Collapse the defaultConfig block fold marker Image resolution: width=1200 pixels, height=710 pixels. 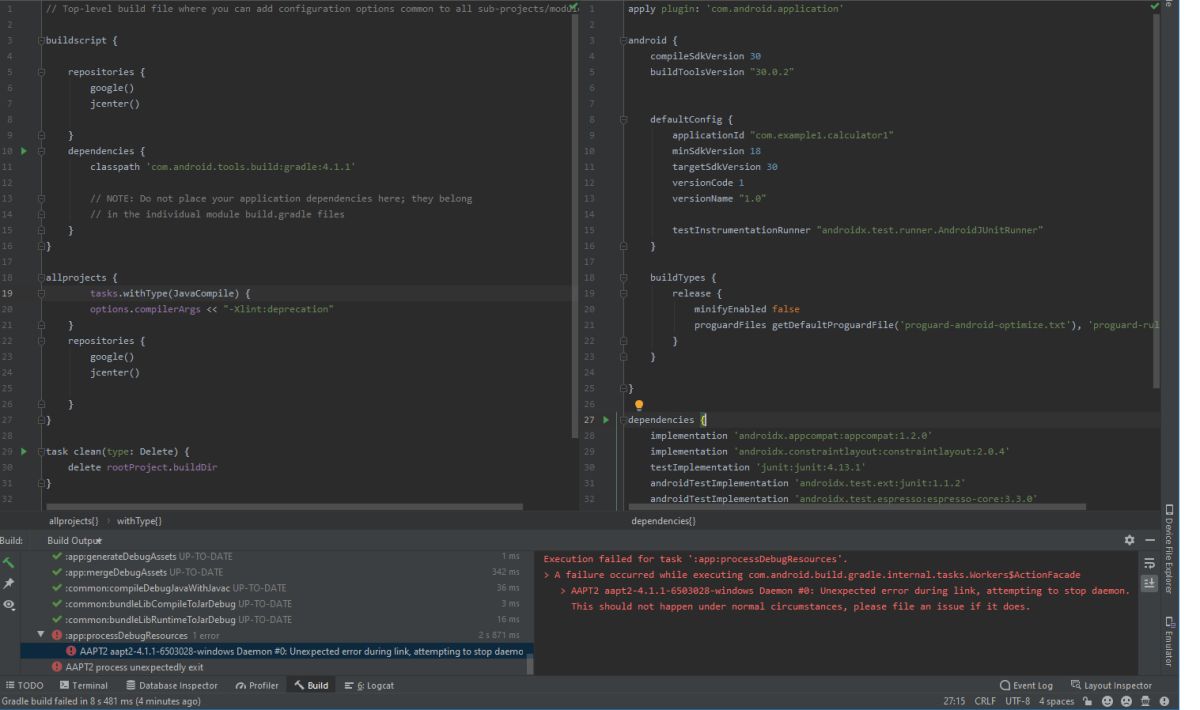coord(622,120)
